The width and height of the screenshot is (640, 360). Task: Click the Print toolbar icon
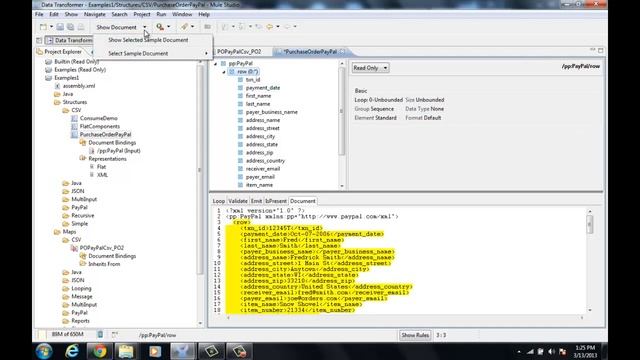coord(81,27)
